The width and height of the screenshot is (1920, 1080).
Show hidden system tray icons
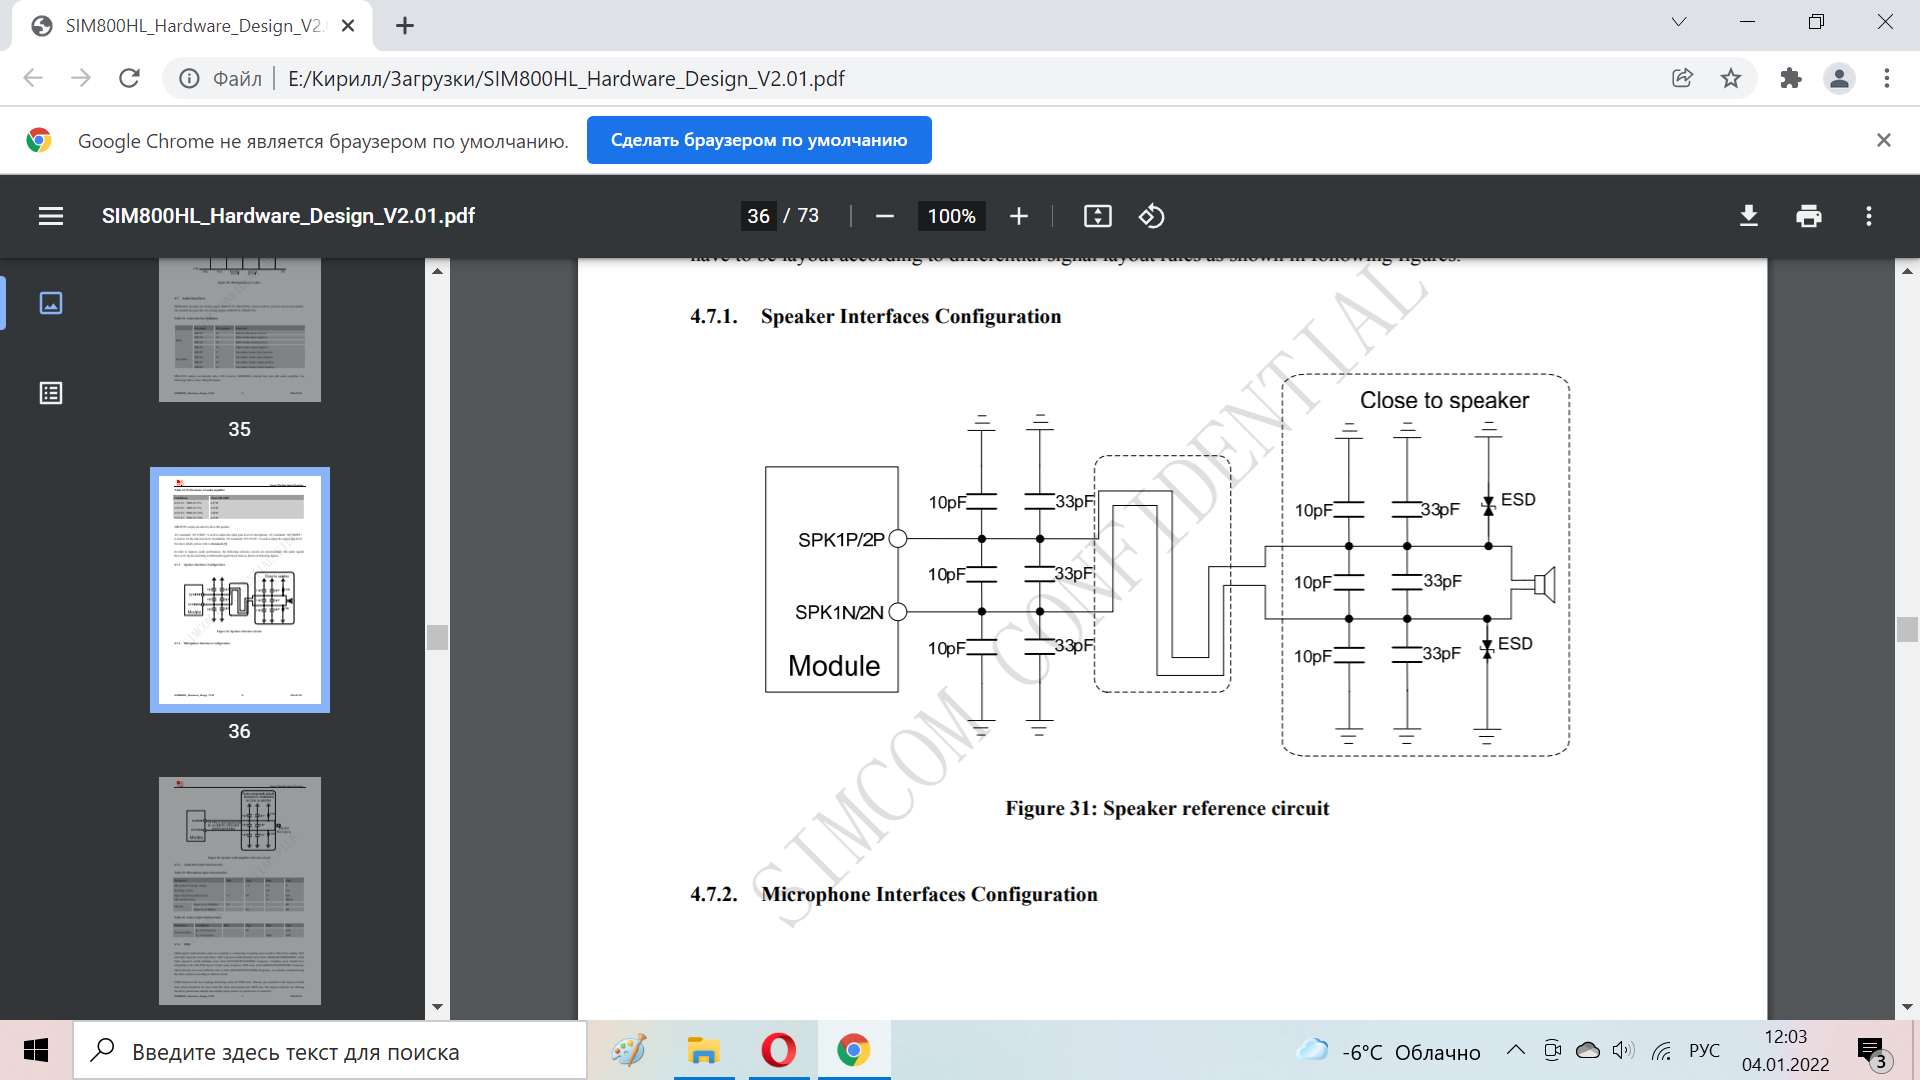point(1516,1050)
